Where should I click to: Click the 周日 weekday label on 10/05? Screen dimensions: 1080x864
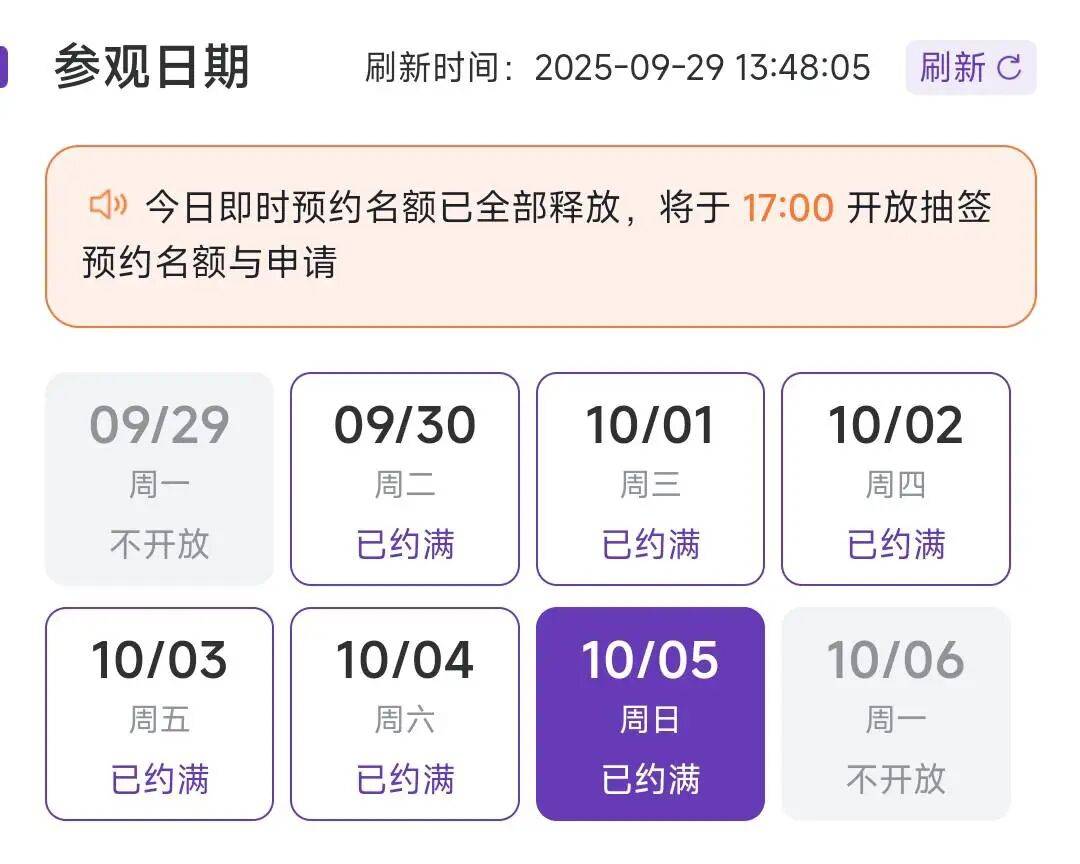coord(649,718)
